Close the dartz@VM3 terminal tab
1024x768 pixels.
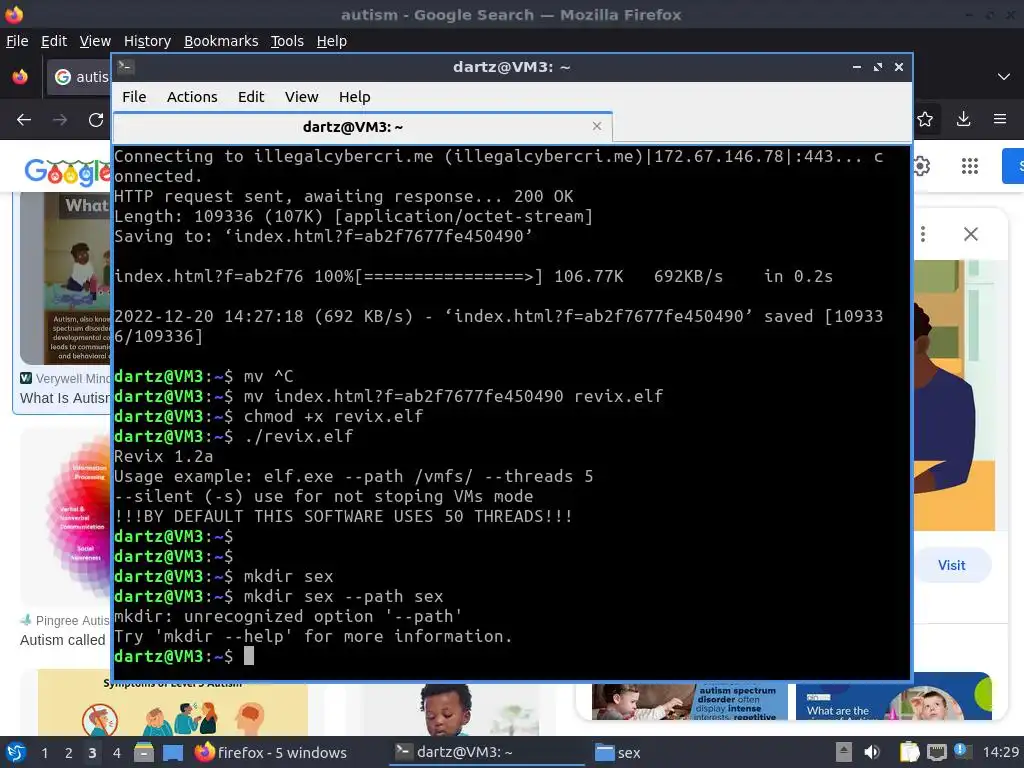coord(596,126)
